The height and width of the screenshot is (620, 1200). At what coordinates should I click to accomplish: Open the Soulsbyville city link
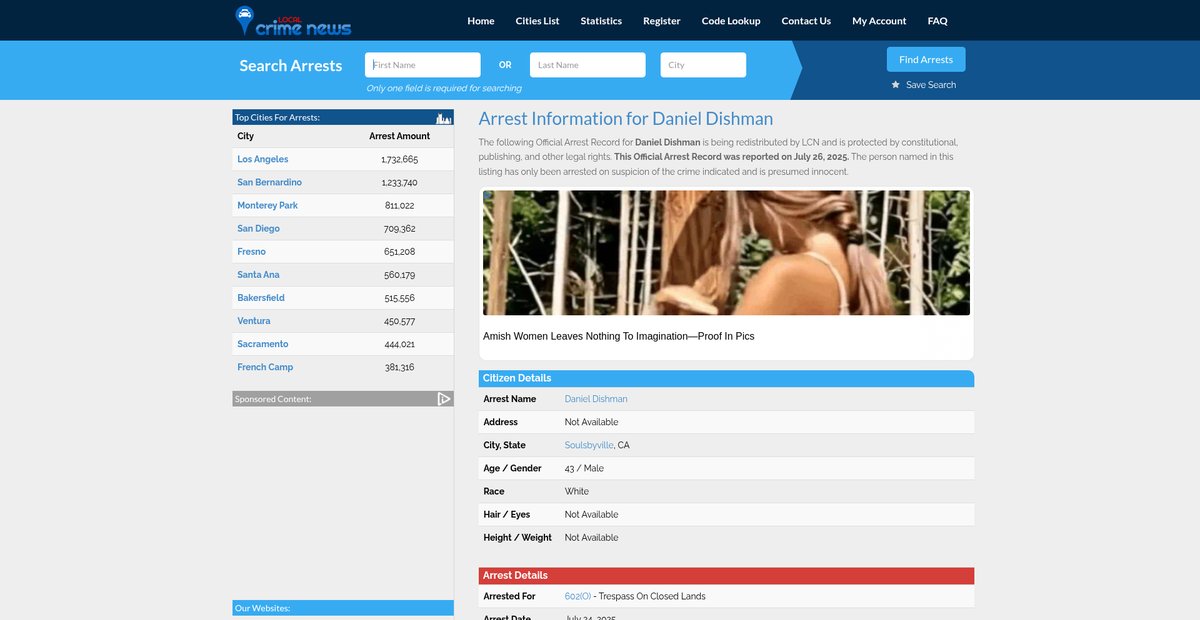(x=589, y=445)
